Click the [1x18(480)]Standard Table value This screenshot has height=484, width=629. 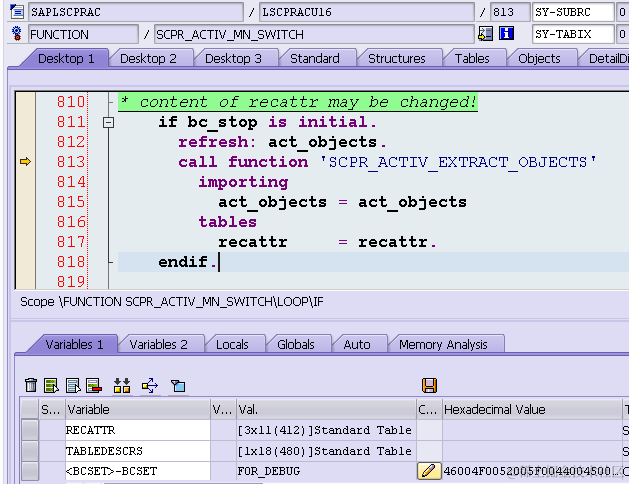(x=325, y=451)
